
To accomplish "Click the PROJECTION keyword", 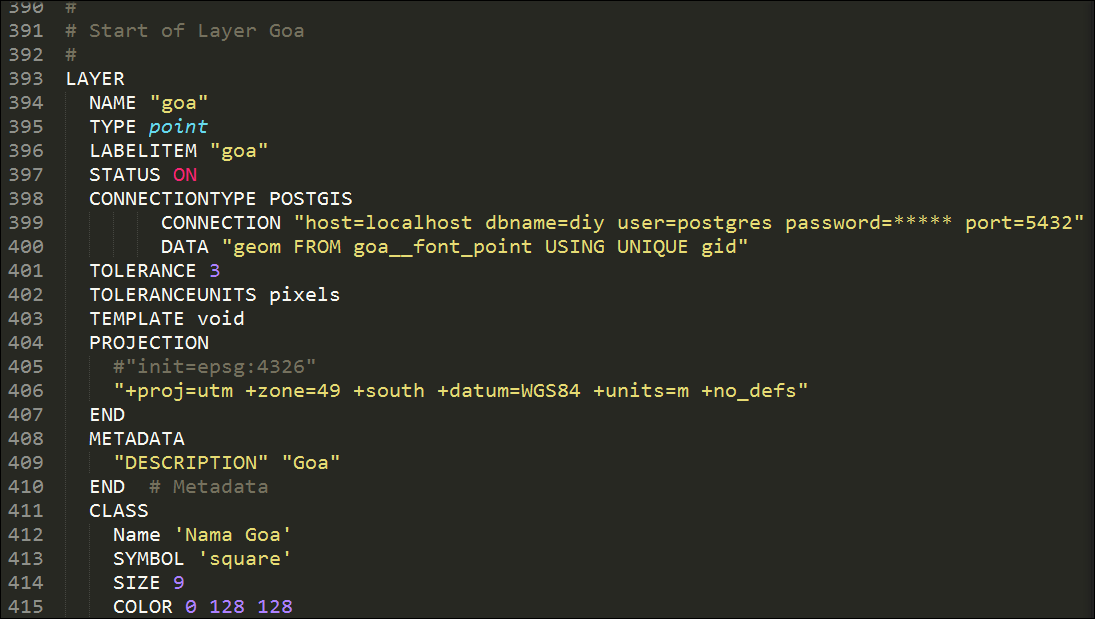I will (x=149, y=343).
